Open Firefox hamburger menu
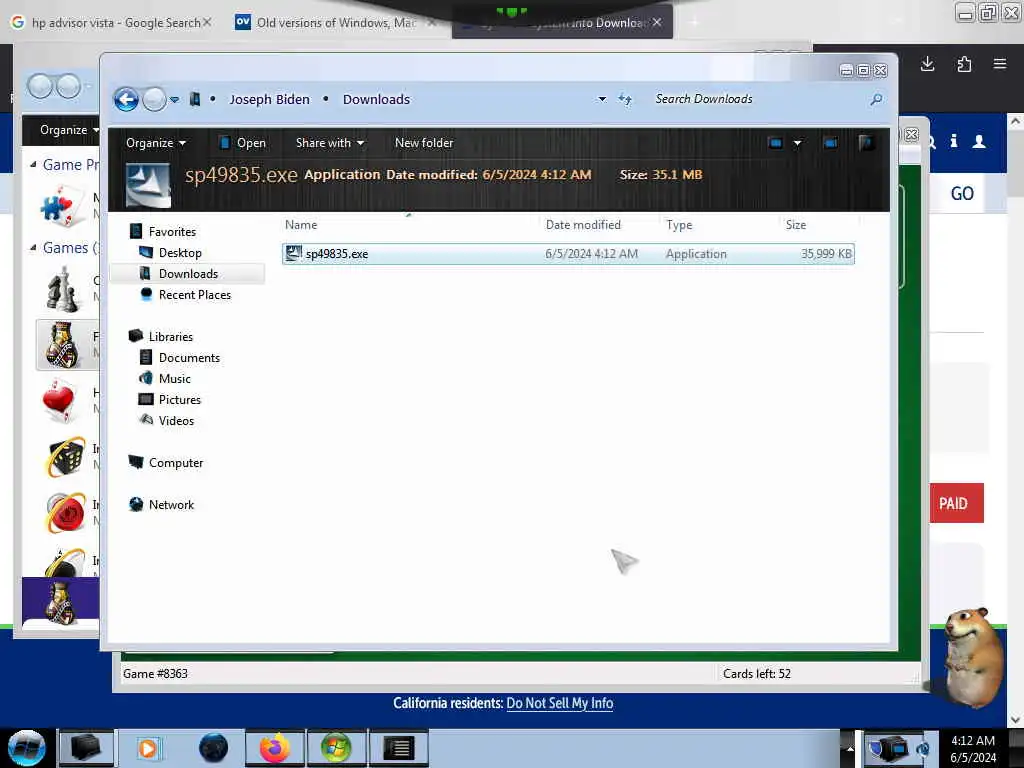This screenshot has width=1024, height=768. click(x=1000, y=64)
